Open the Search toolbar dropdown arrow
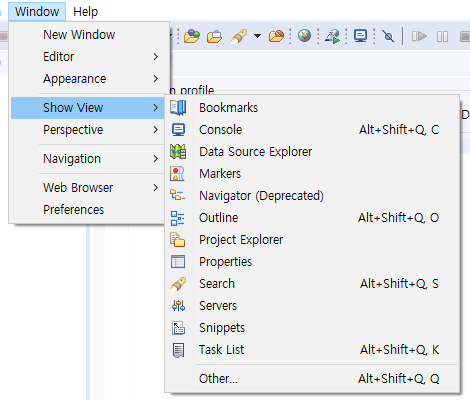The width and height of the screenshot is (470, 400). tap(257, 36)
